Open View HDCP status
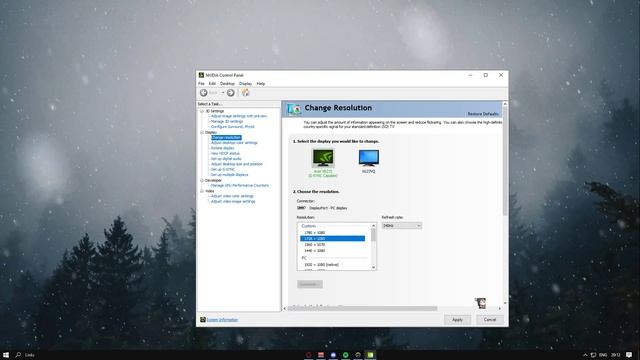 [225, 153]
